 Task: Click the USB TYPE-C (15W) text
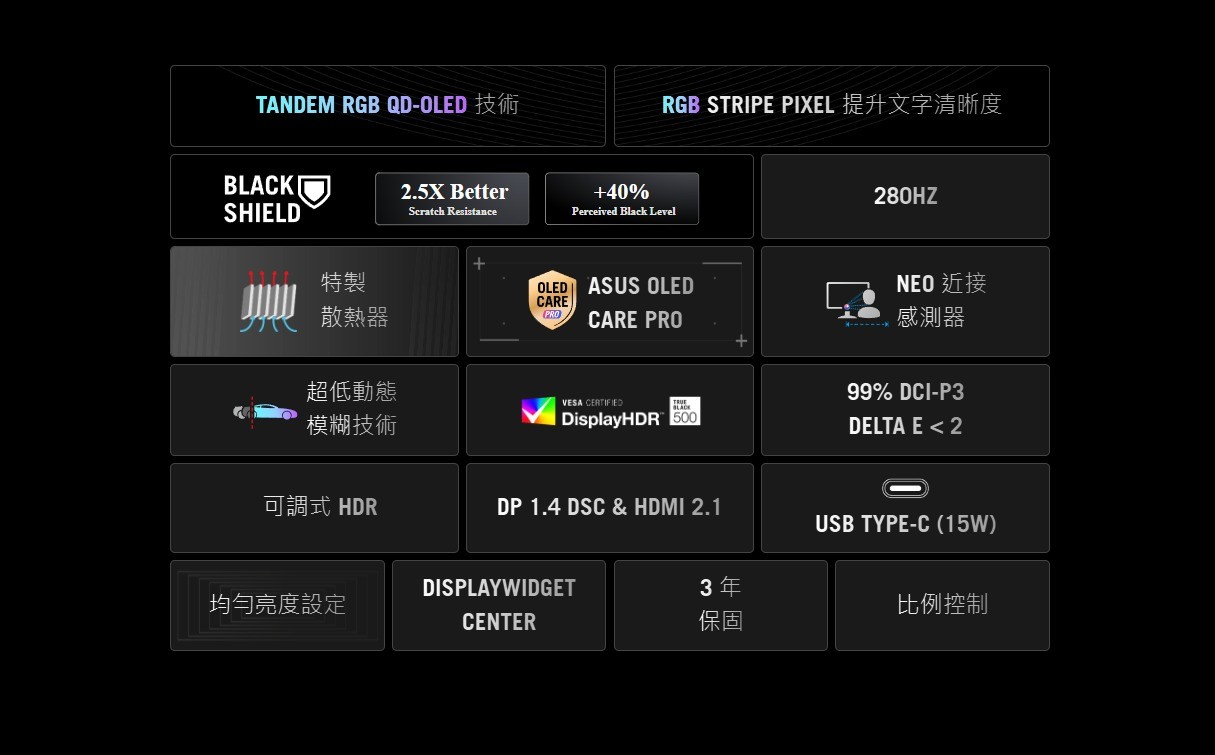pos(905,524)
